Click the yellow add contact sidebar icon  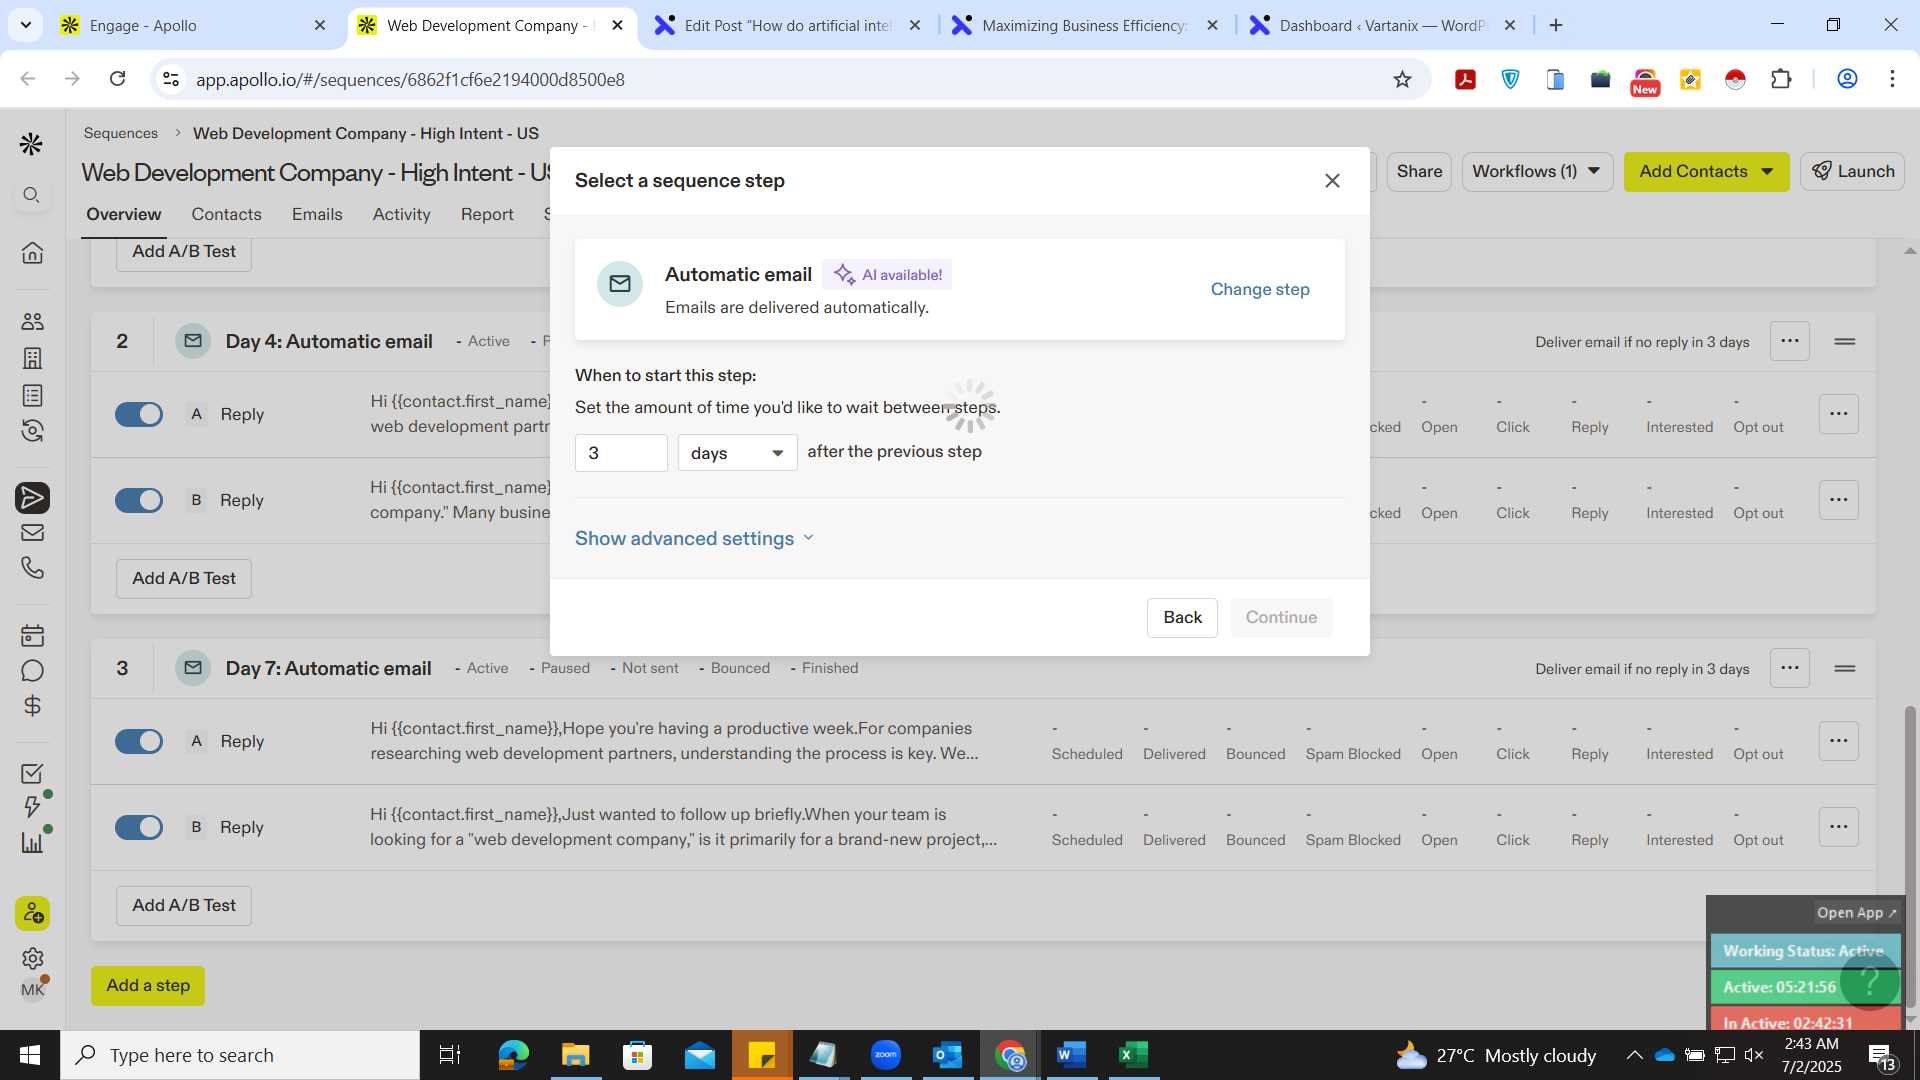click(x=32, y=913)
